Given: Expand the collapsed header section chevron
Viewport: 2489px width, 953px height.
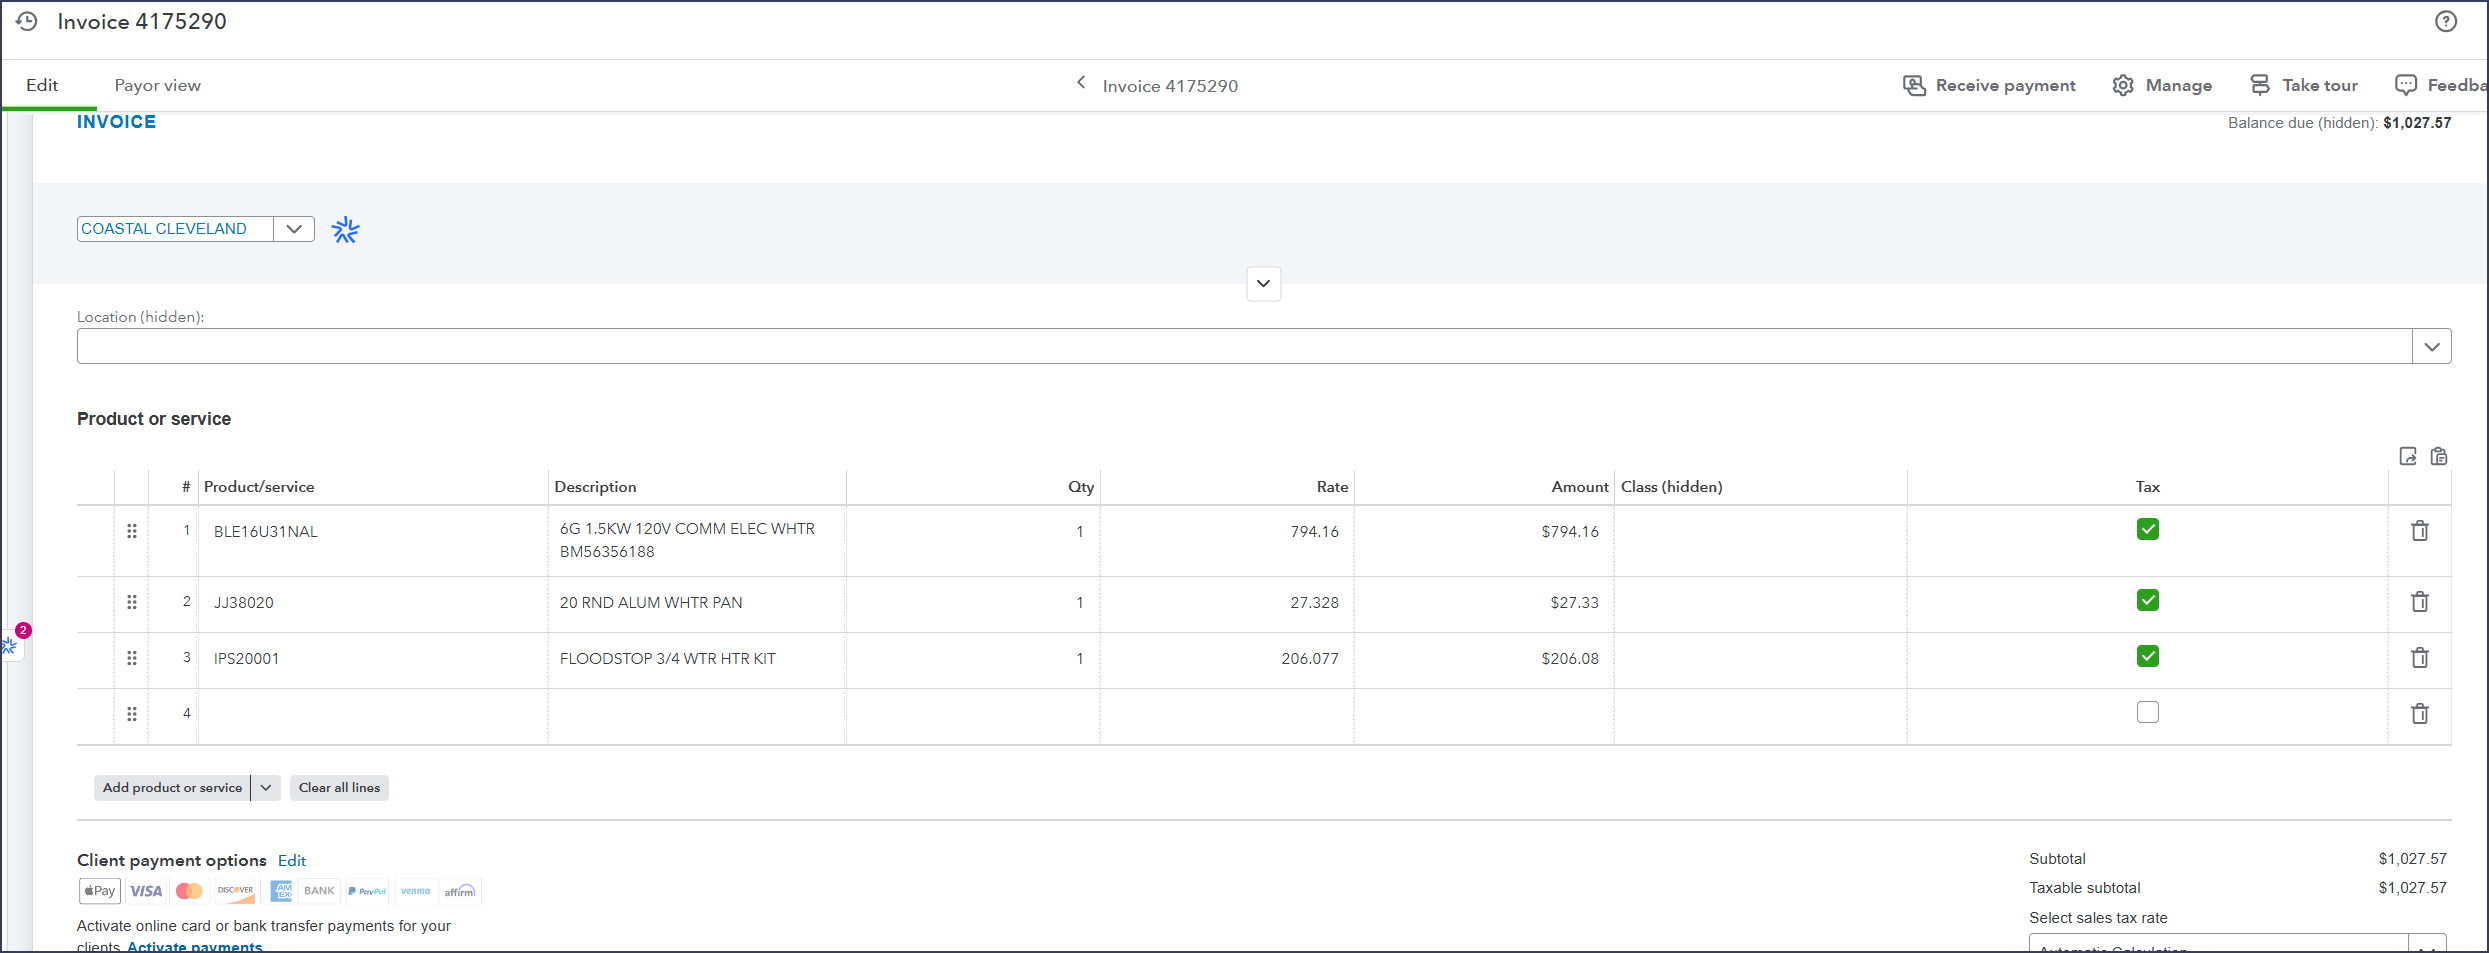Looking at the screenshot, I should click(x=1264, y=284).
